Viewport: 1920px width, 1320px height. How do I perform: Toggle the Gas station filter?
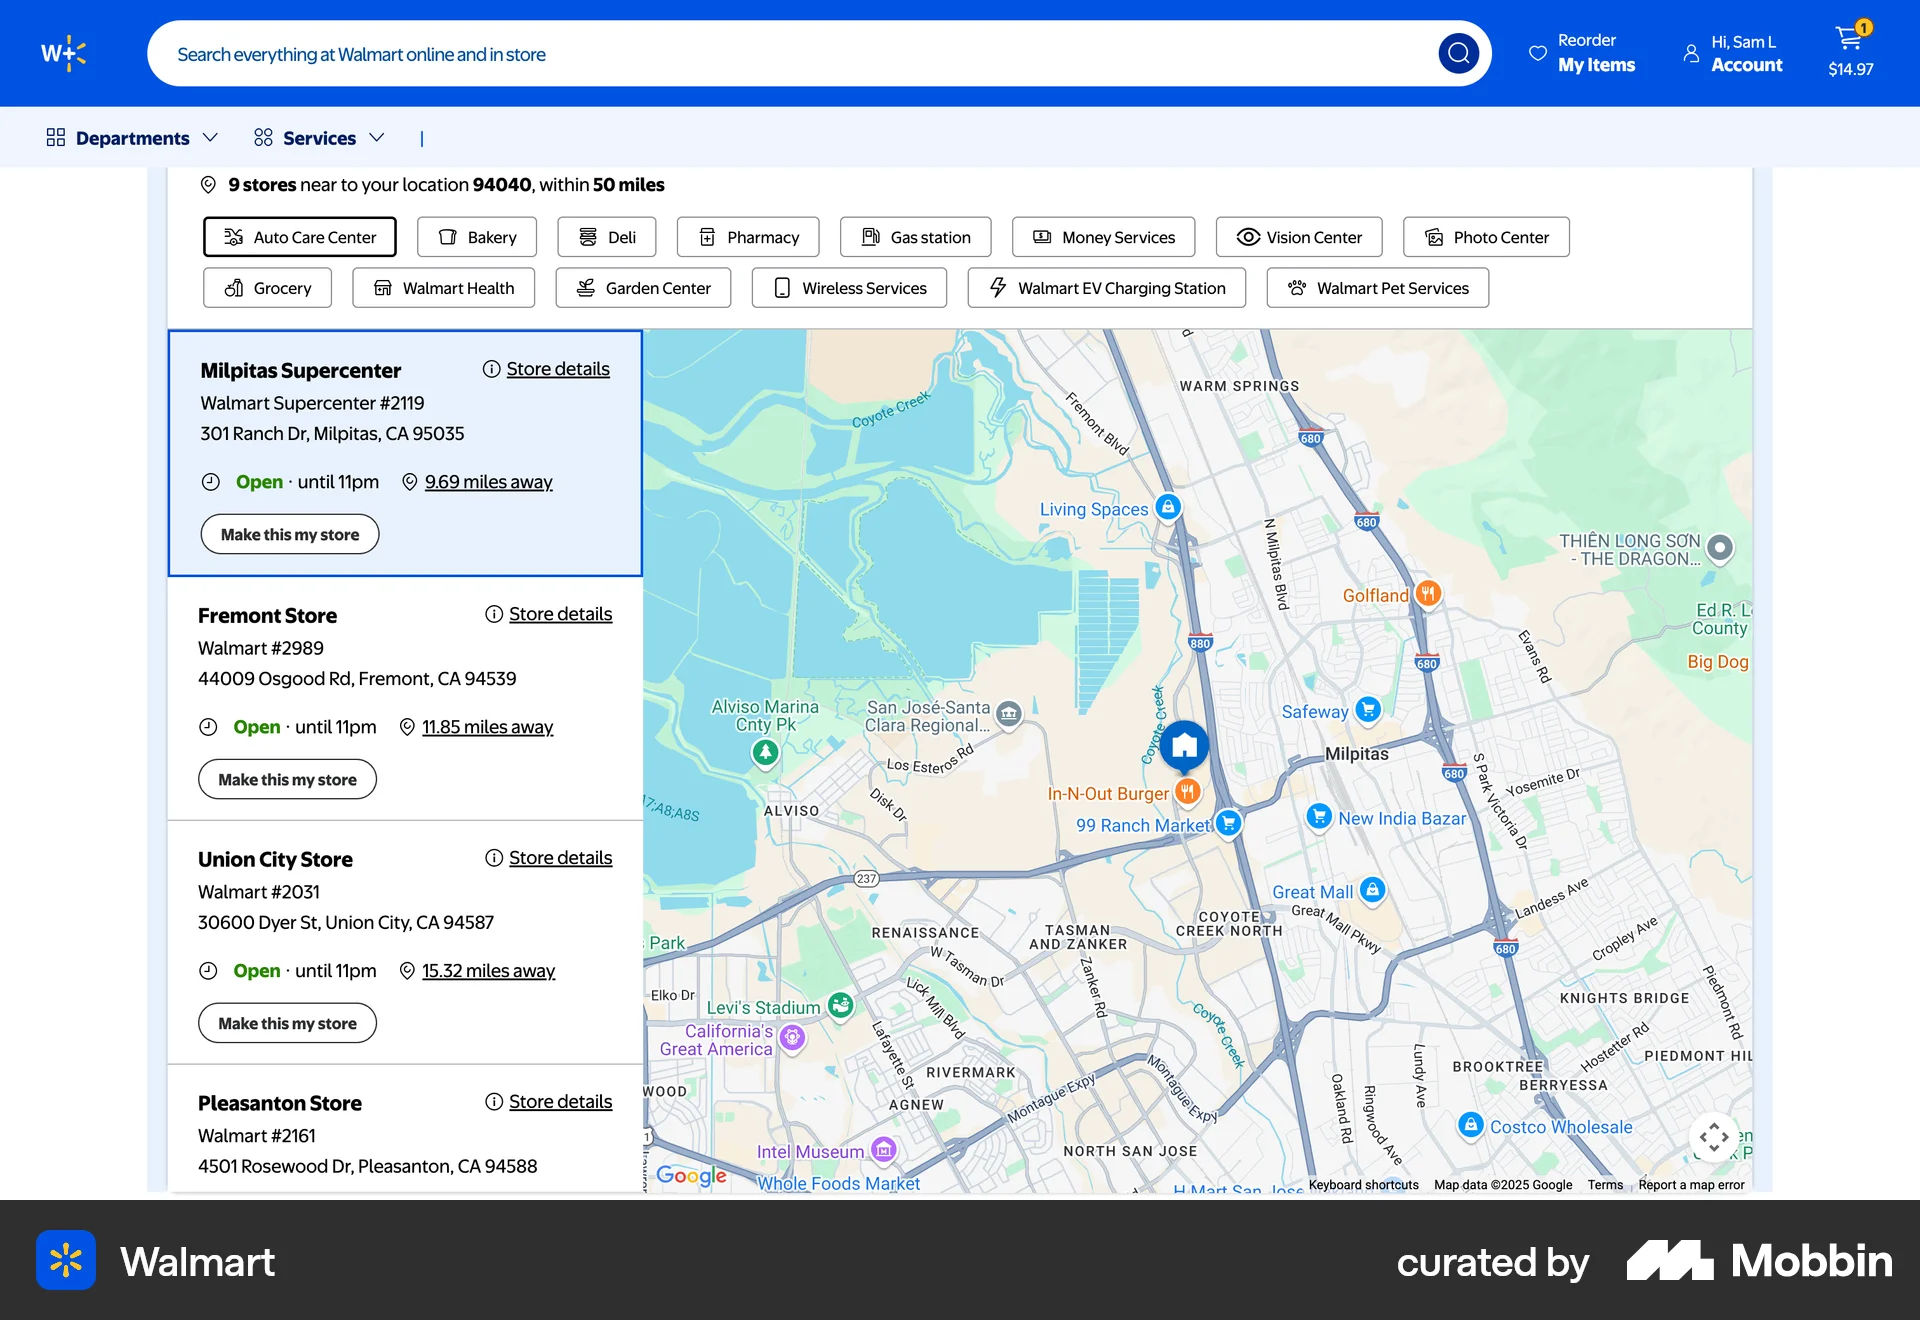[x=915, y=237]
